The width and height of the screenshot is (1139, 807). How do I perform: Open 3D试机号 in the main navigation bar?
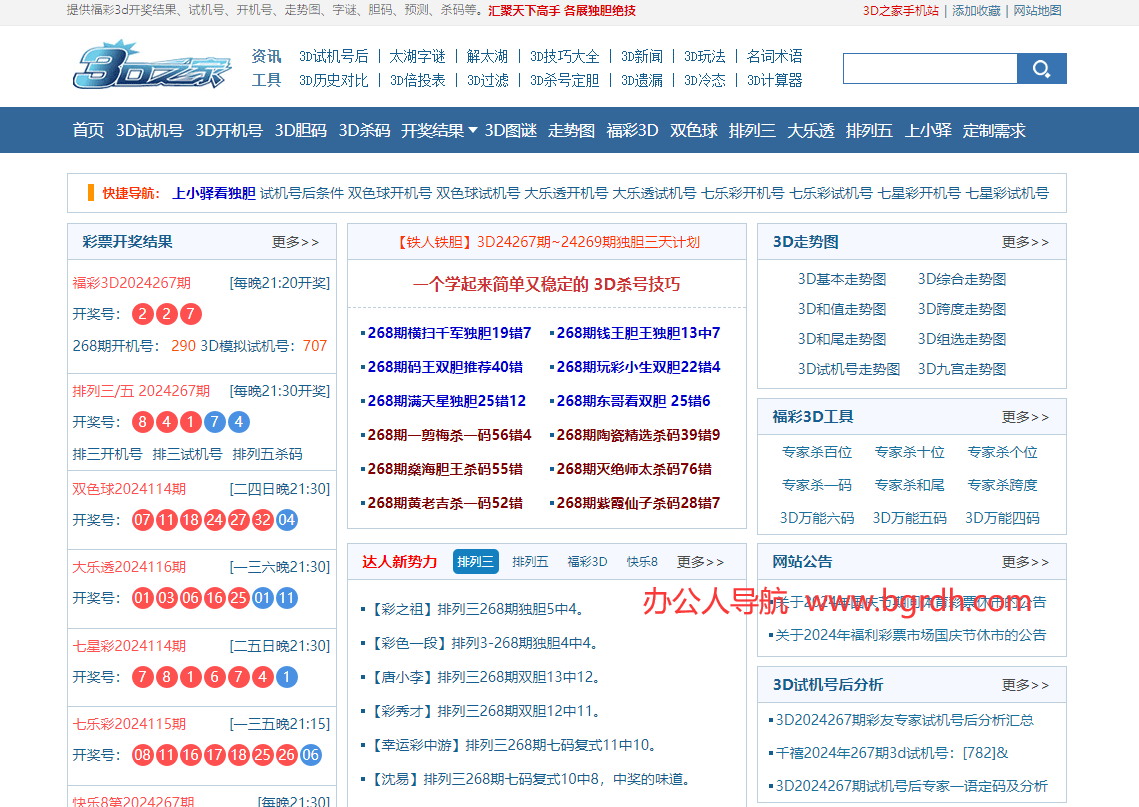pyautogui.click(x=150, y=131)
